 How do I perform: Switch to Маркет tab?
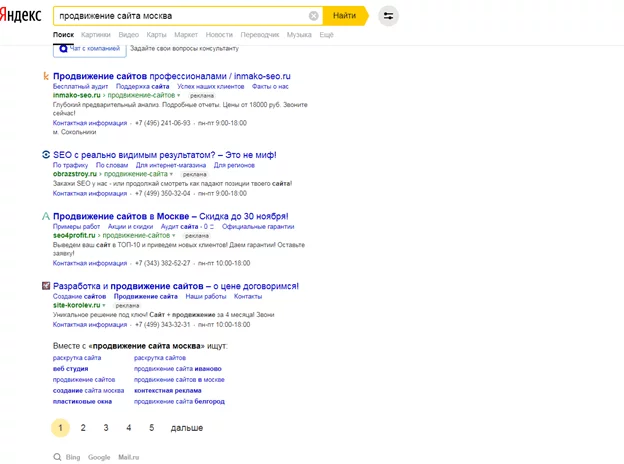pos(186,35)
